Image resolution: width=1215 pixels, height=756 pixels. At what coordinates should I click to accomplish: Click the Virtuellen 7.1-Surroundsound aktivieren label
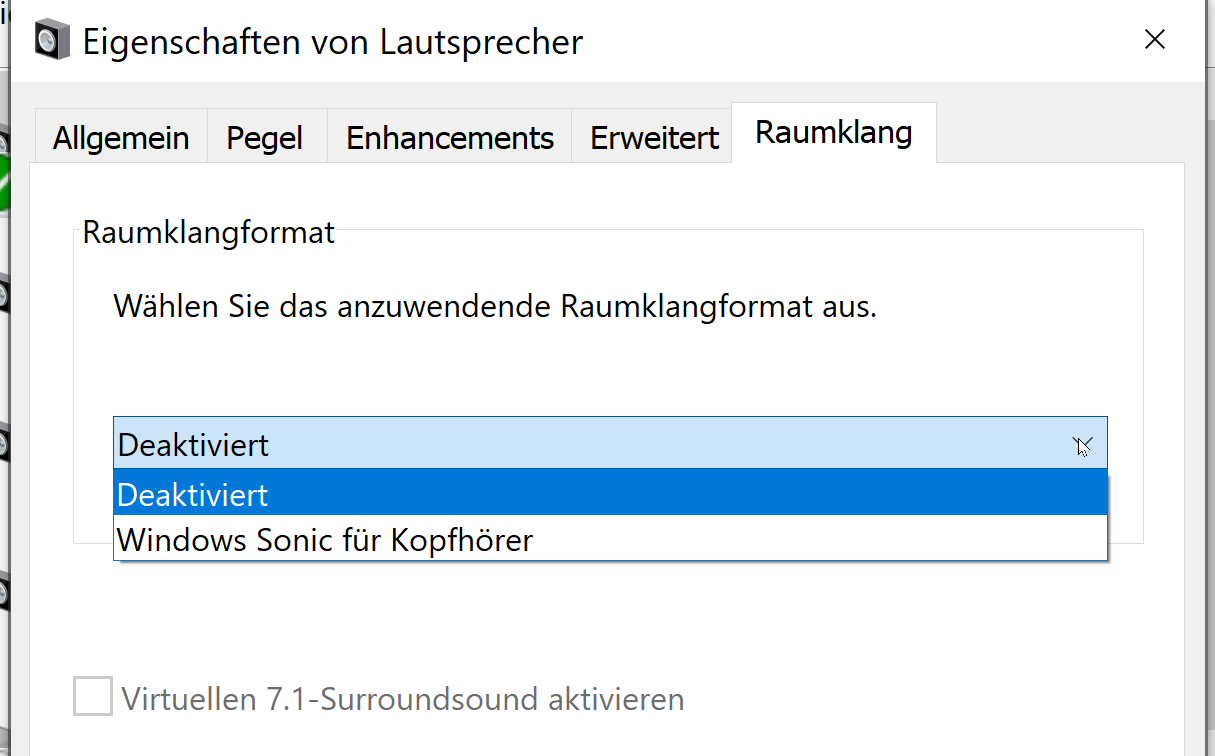(402, 698)
